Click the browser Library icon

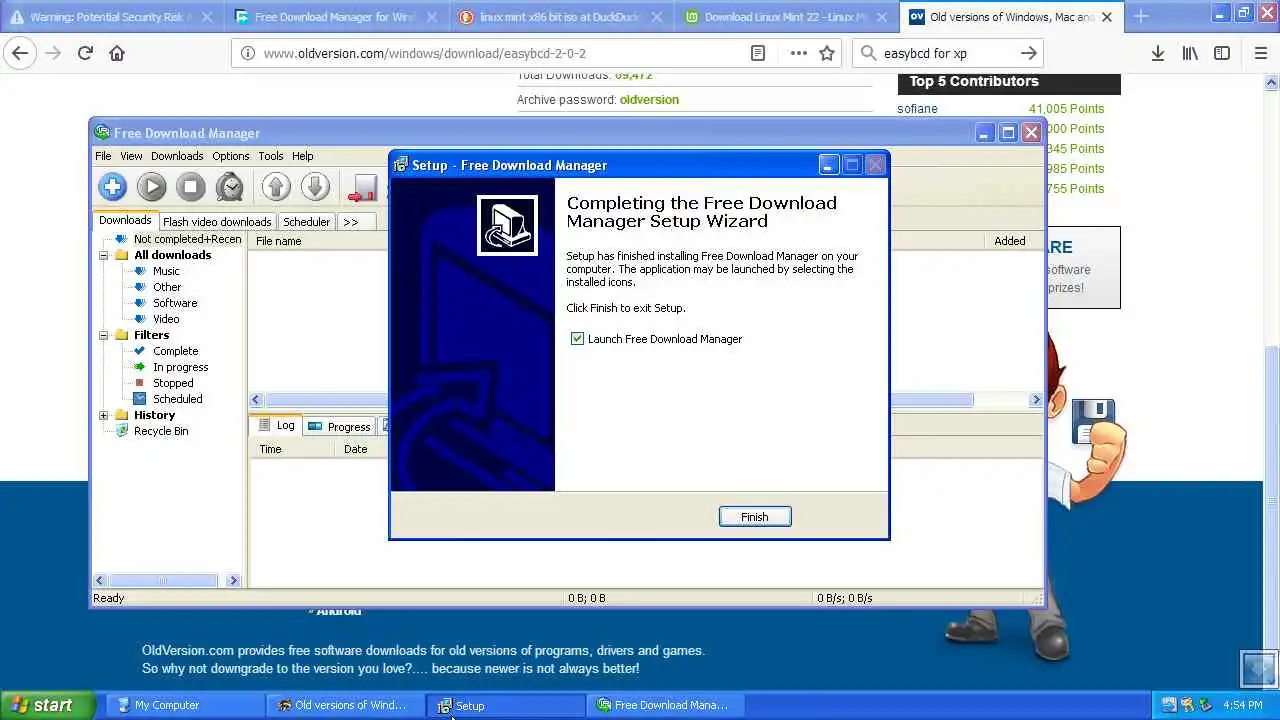tap(1190, 53)
